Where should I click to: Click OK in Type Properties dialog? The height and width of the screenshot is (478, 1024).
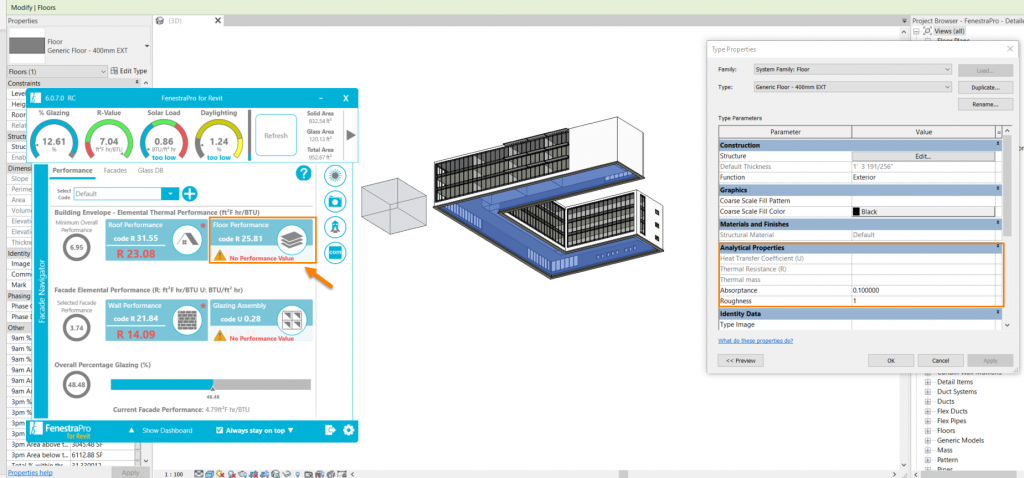click(891, 360)
